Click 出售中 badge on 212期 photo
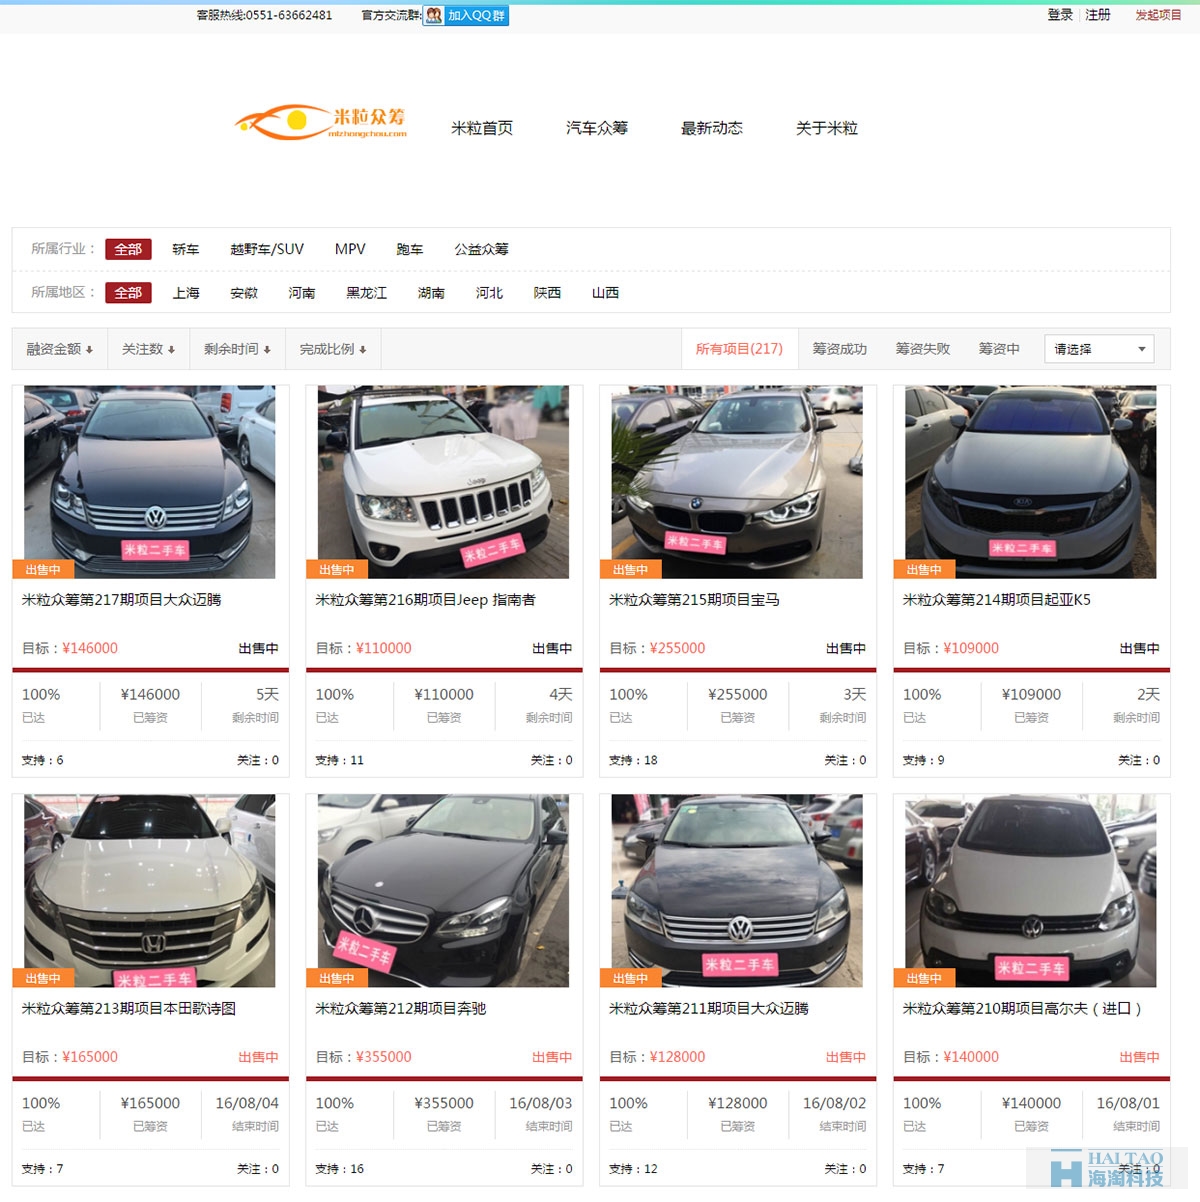Image resolution: width=1200 pixels, height=1202 pixels. point(337,978)
